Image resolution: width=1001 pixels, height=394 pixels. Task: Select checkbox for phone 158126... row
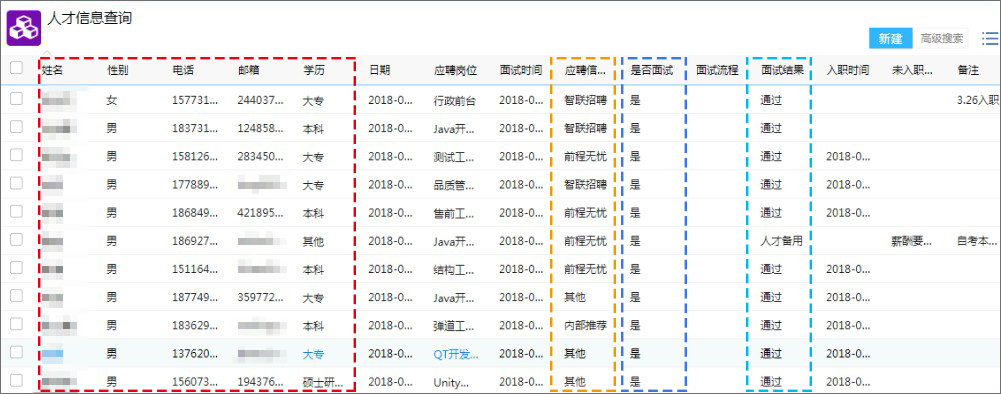tap(17, 155)
